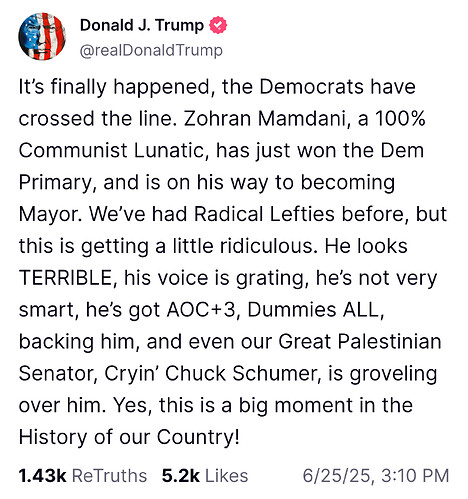The image size is (468, 499).
Task: Click the phrase Dummies ALL
Action: (315, 310)
